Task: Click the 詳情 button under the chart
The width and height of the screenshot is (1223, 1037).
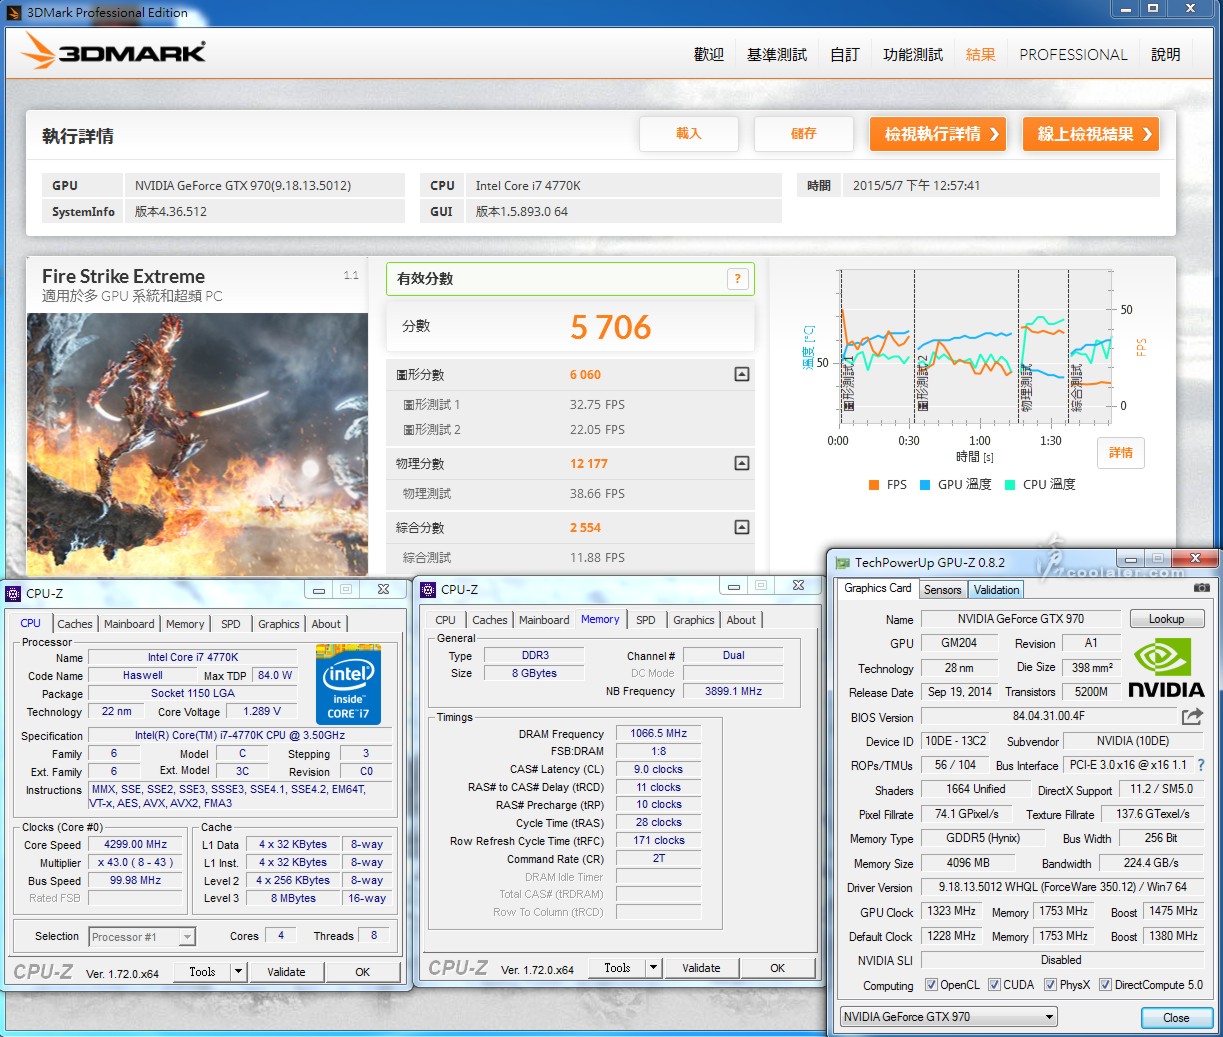Action: click(x=1121, y=453)
